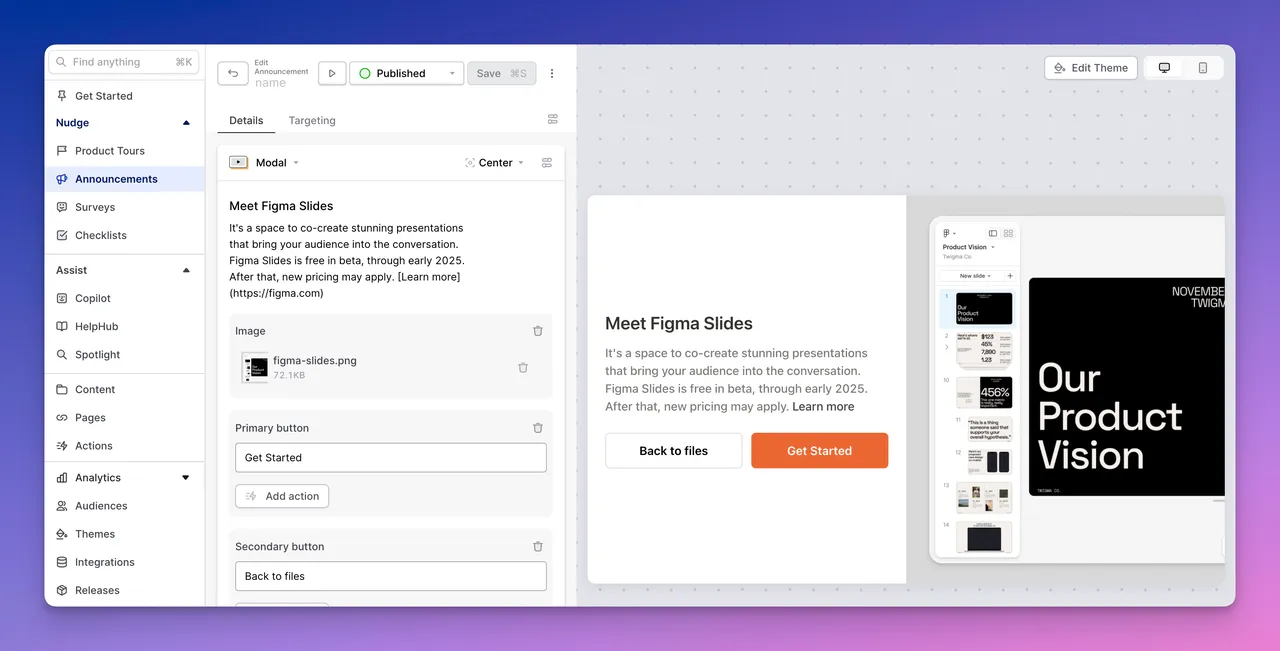Click the back arrow button in editor header
This screenshot has width=1280, height=651.
[x=233, y=73]
